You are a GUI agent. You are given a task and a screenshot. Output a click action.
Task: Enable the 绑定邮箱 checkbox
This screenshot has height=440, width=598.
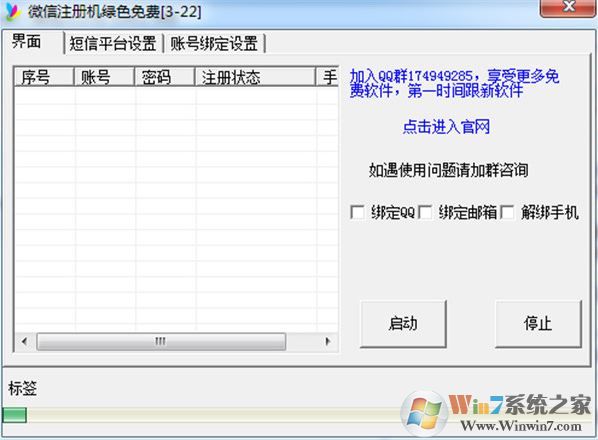(425, 212)
